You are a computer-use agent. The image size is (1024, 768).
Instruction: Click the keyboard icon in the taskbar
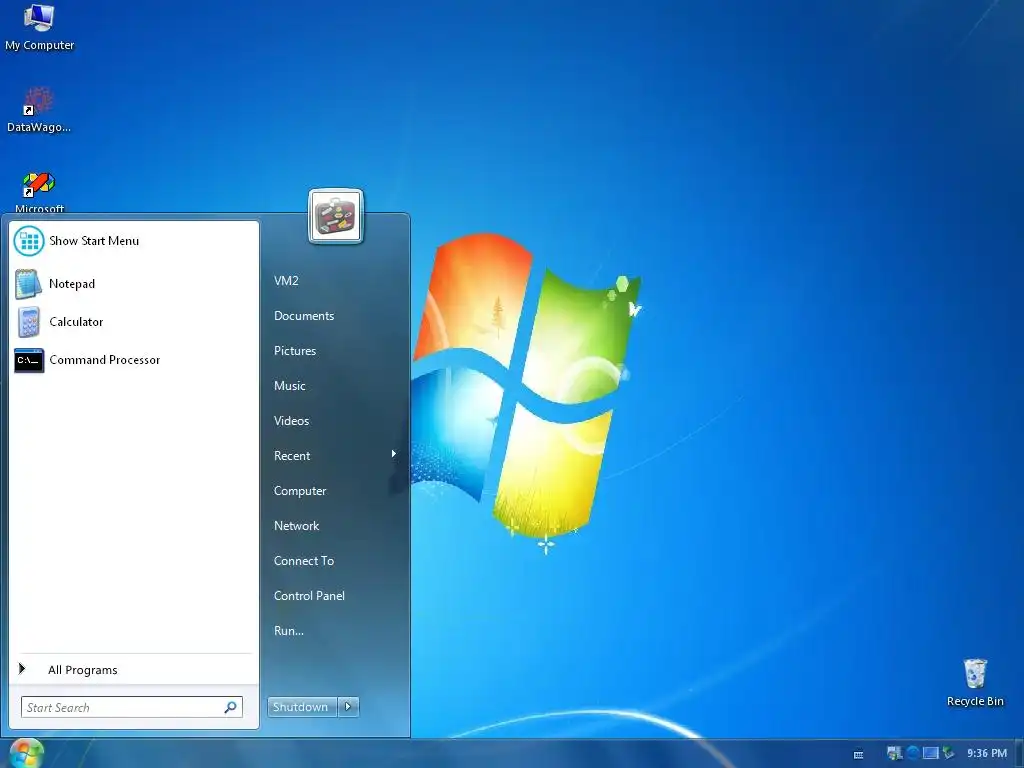858,755
